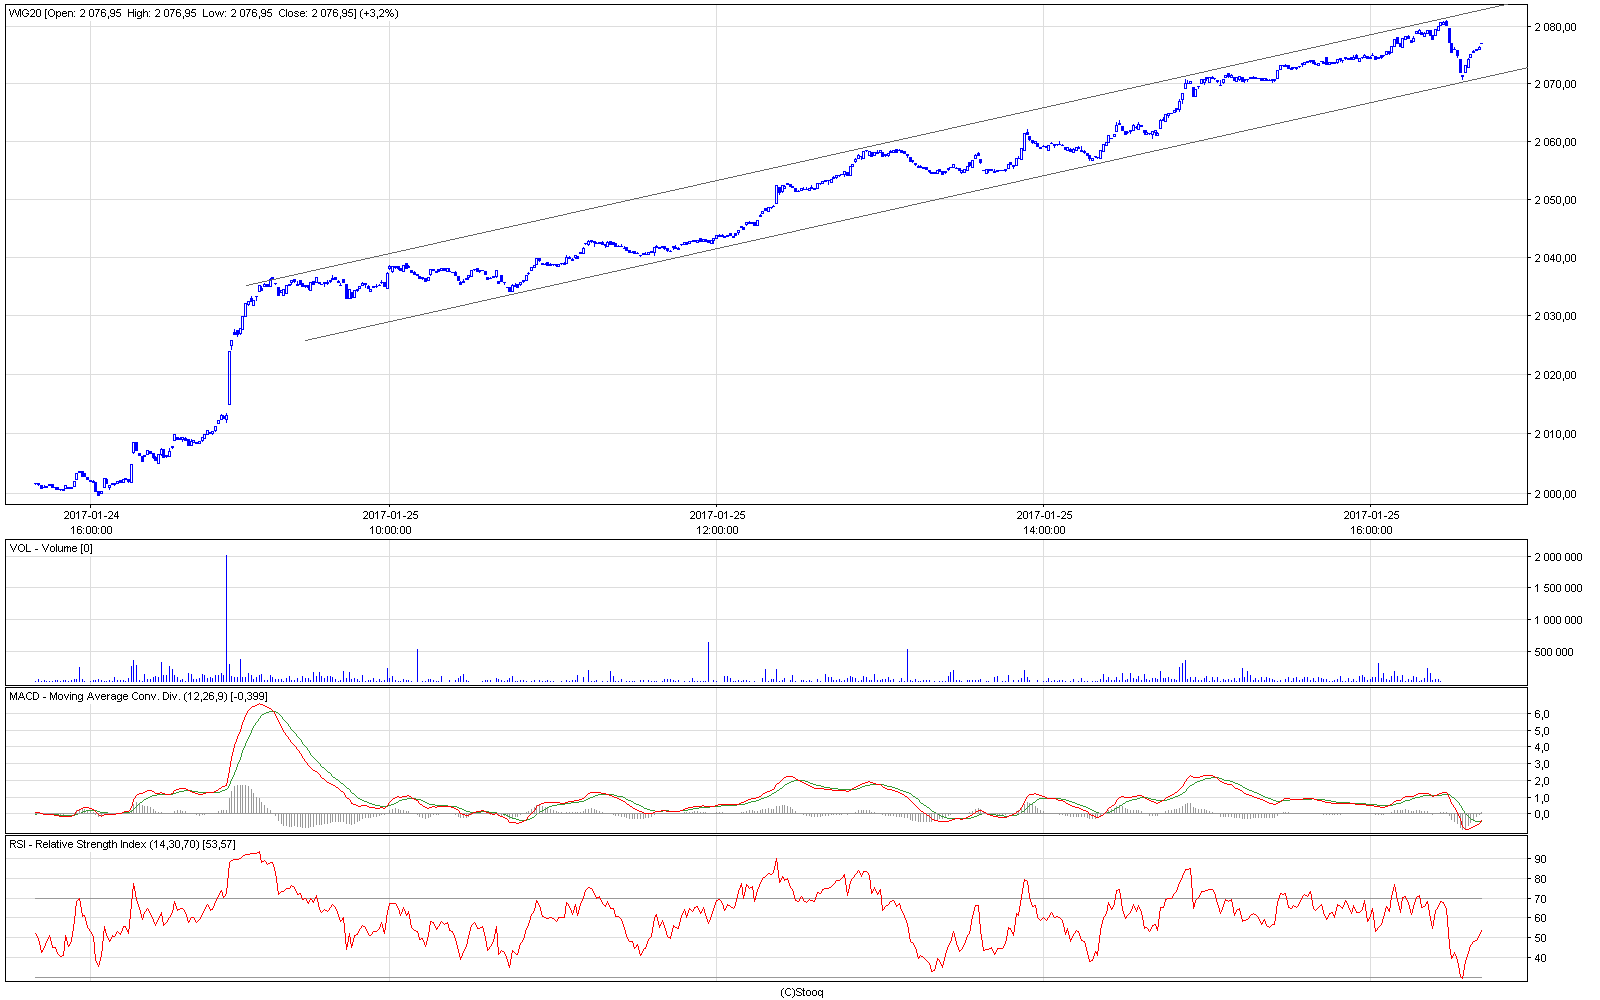1600x1000 pixels.
Task: Select the 2 000,00 price axis label
Action: click(x=1555, y=494)
